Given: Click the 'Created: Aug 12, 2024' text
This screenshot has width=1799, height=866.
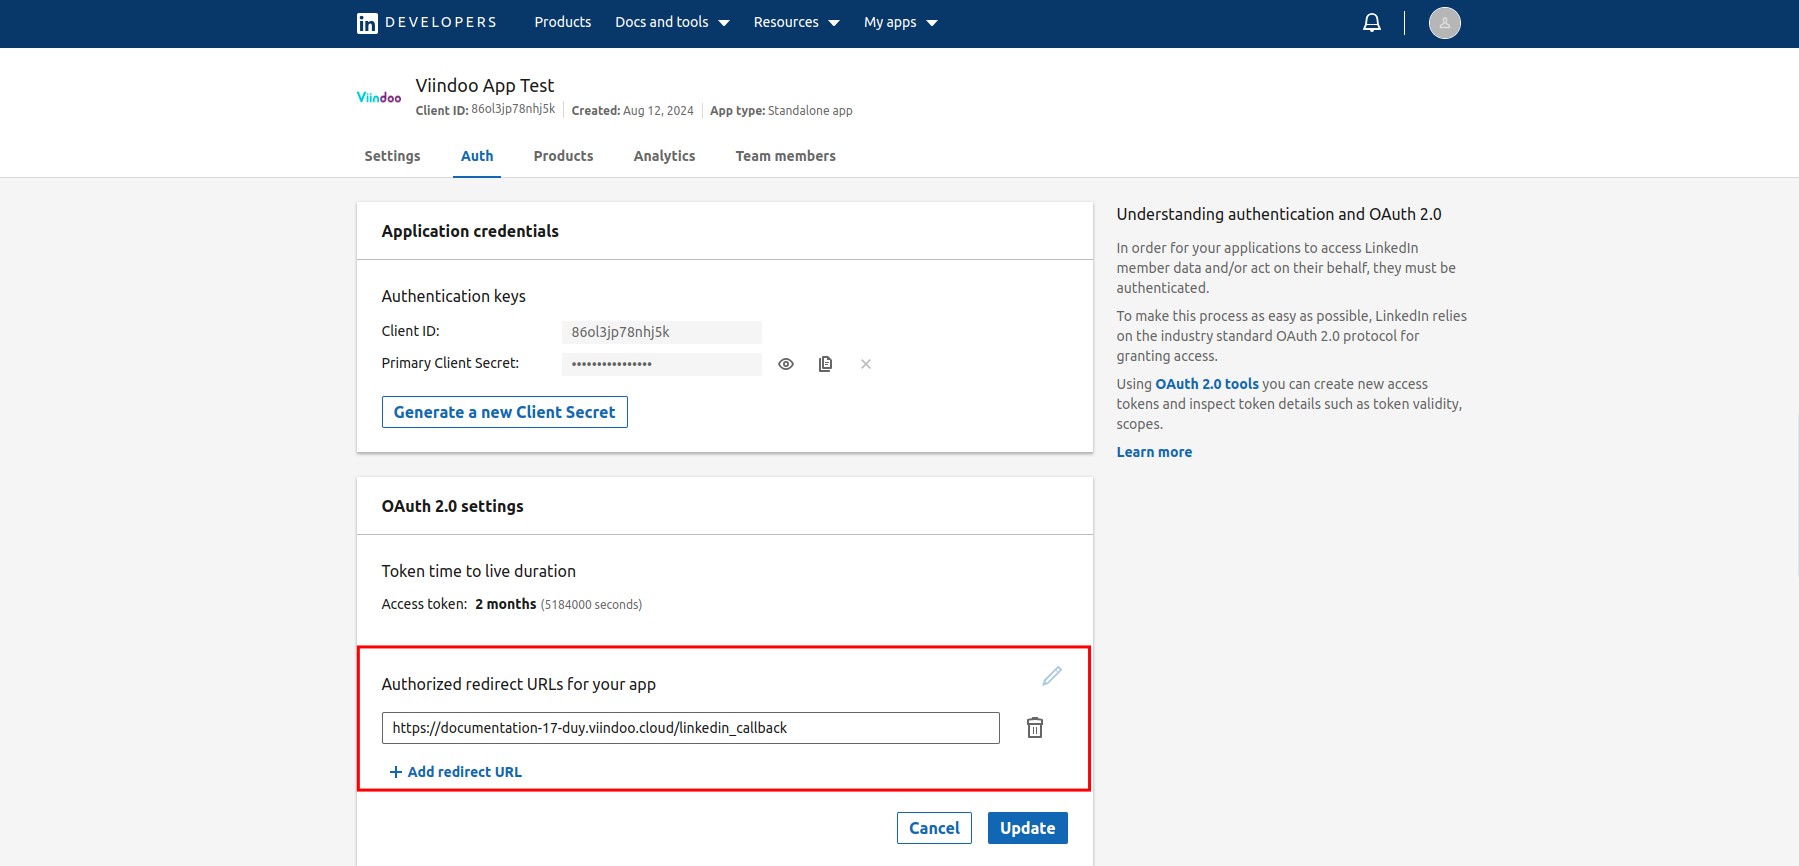Looking at the screenshot, I should click(632, 111).
